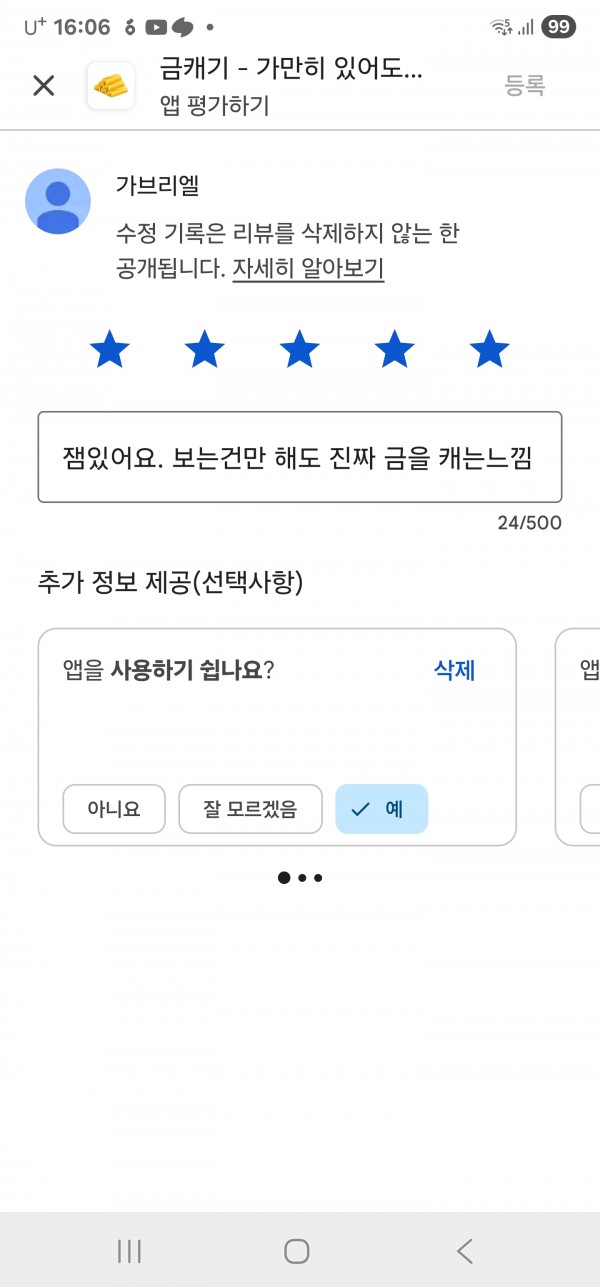Tap the second pagination dot
This screenshot has height=1287, width=600.
302,878
